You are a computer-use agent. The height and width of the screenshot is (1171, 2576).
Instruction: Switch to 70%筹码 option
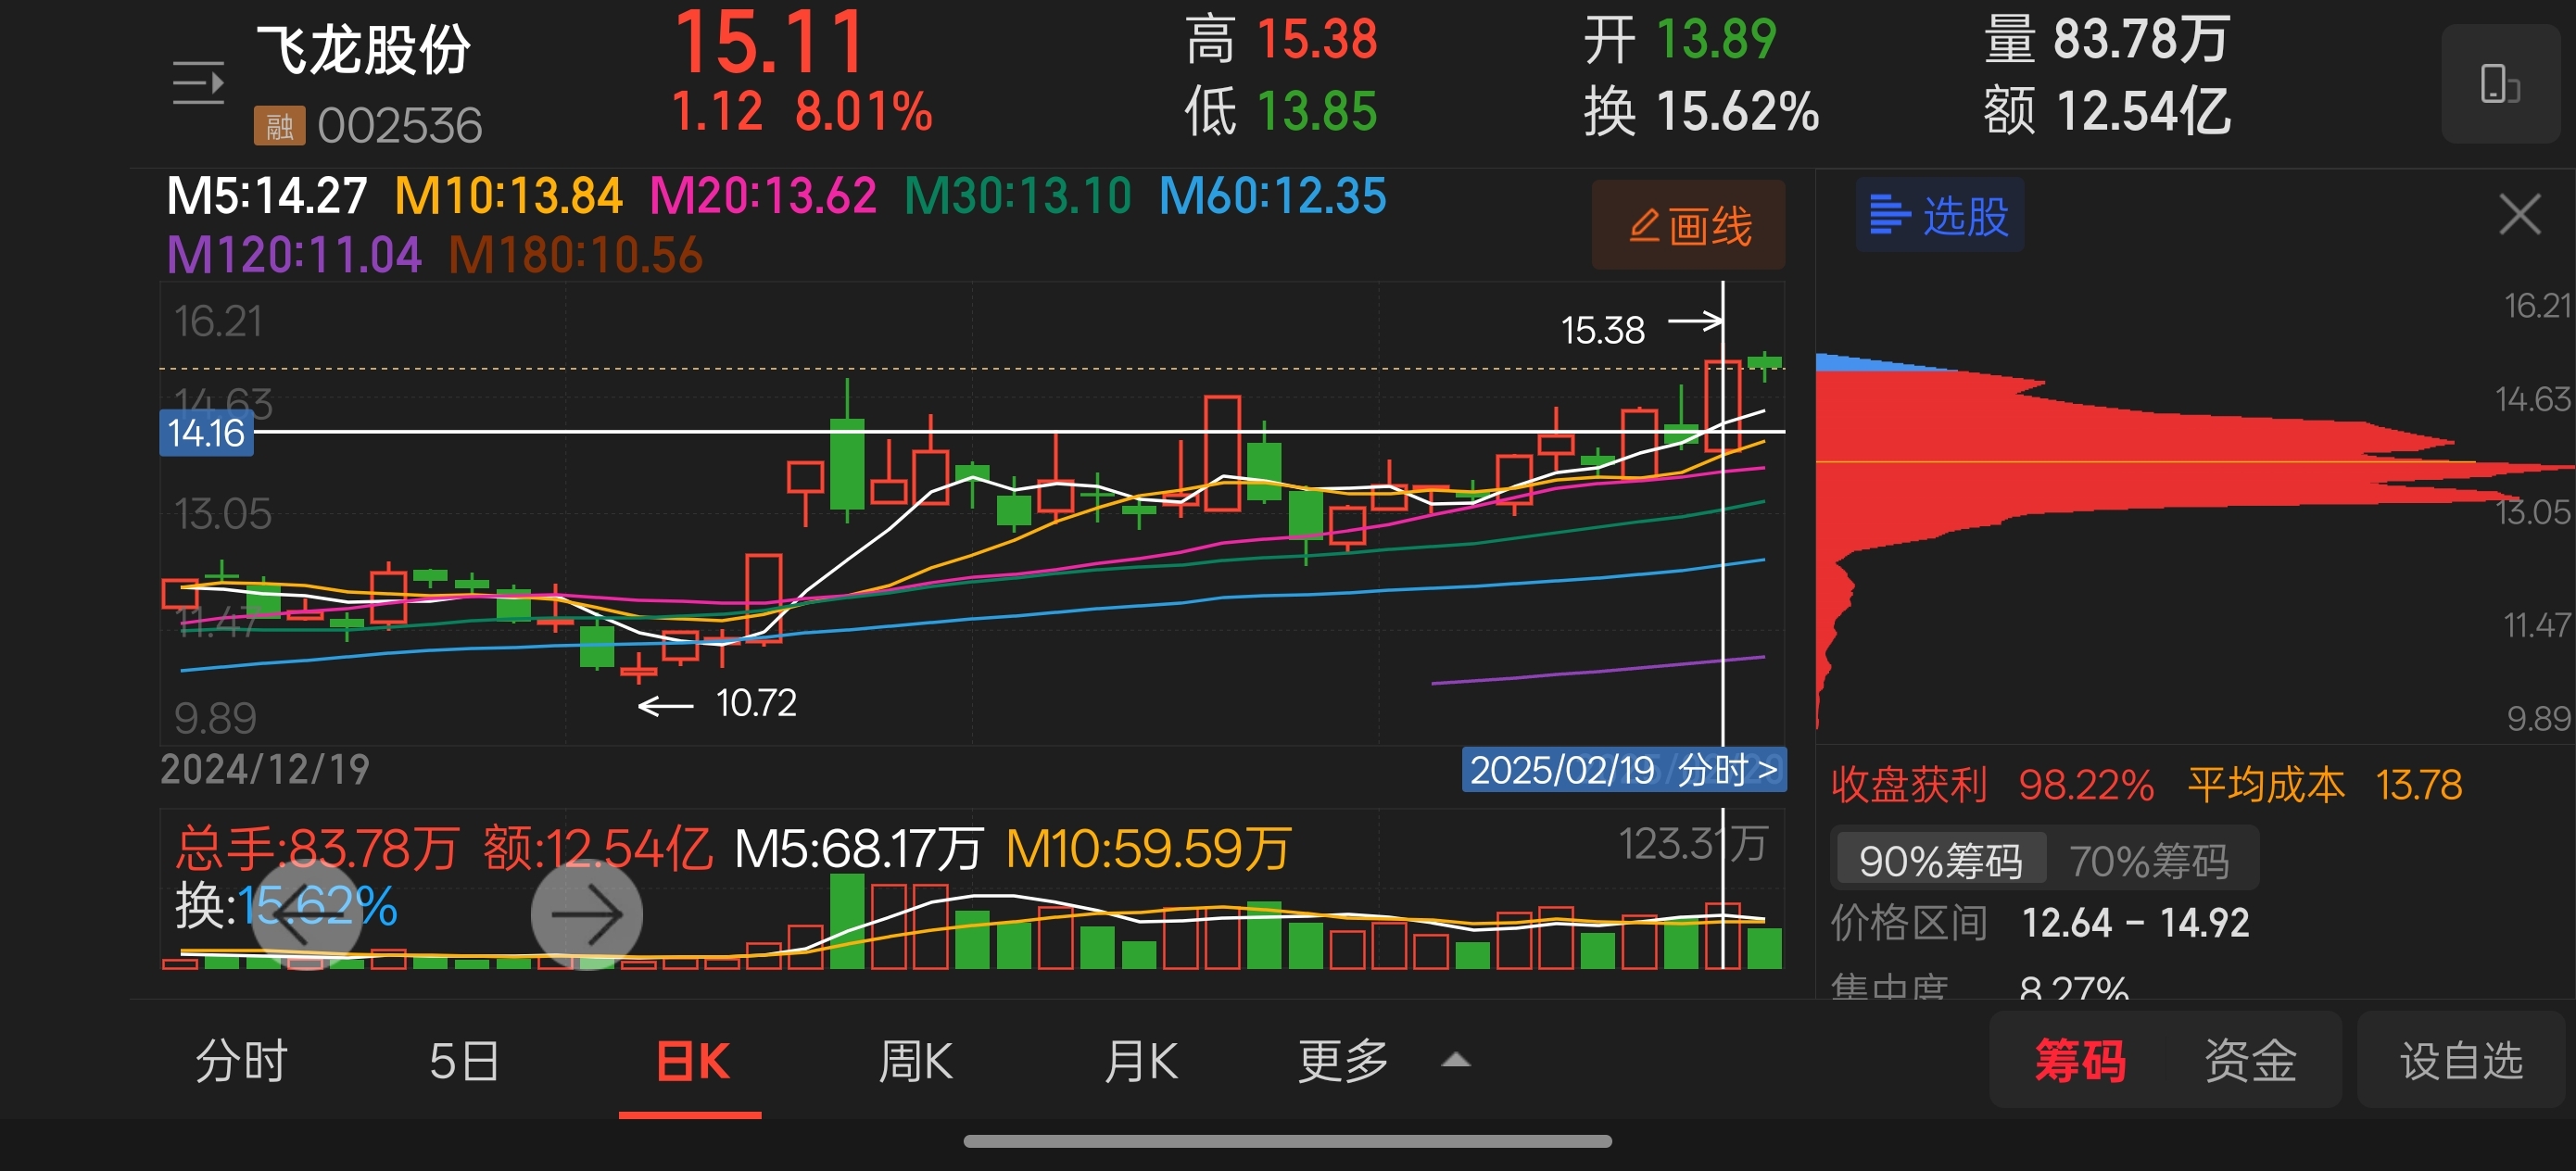click(2148, 860)
